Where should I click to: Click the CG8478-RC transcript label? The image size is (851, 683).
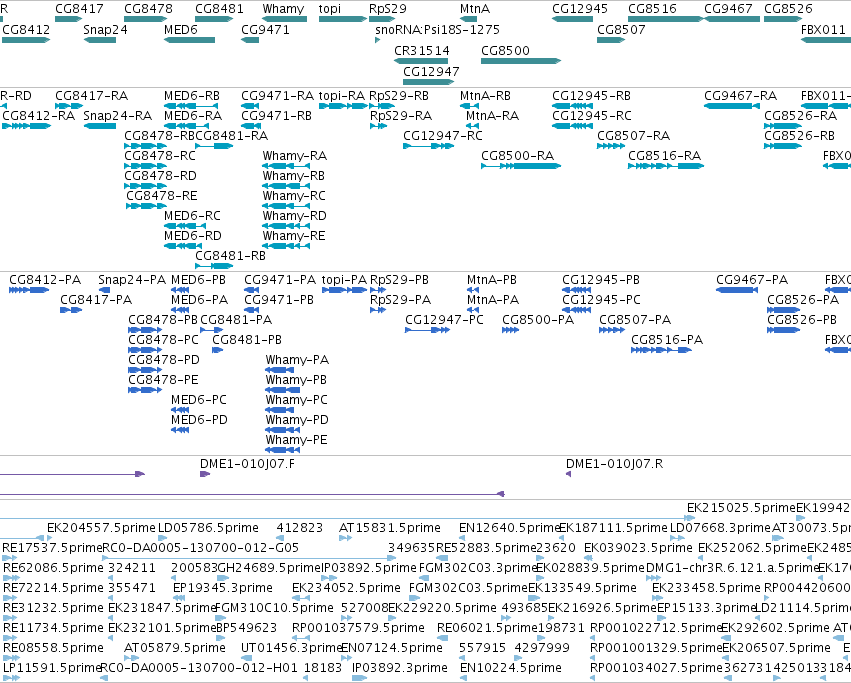[x=160, y=156]
